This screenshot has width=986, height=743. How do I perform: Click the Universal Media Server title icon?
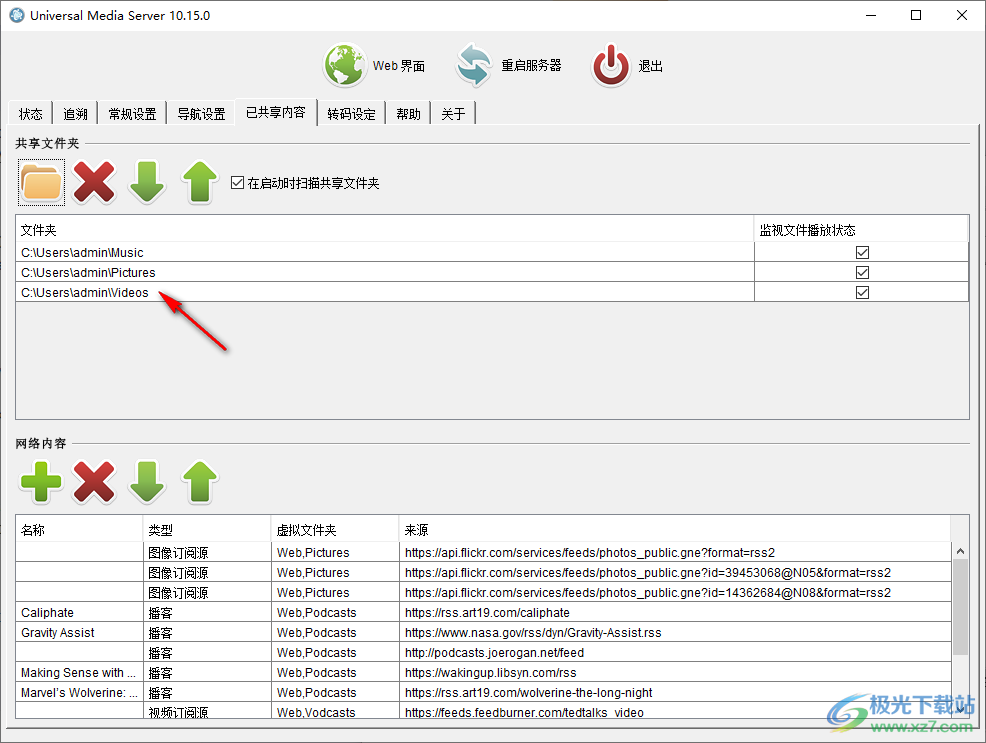[x=17, y=15]
